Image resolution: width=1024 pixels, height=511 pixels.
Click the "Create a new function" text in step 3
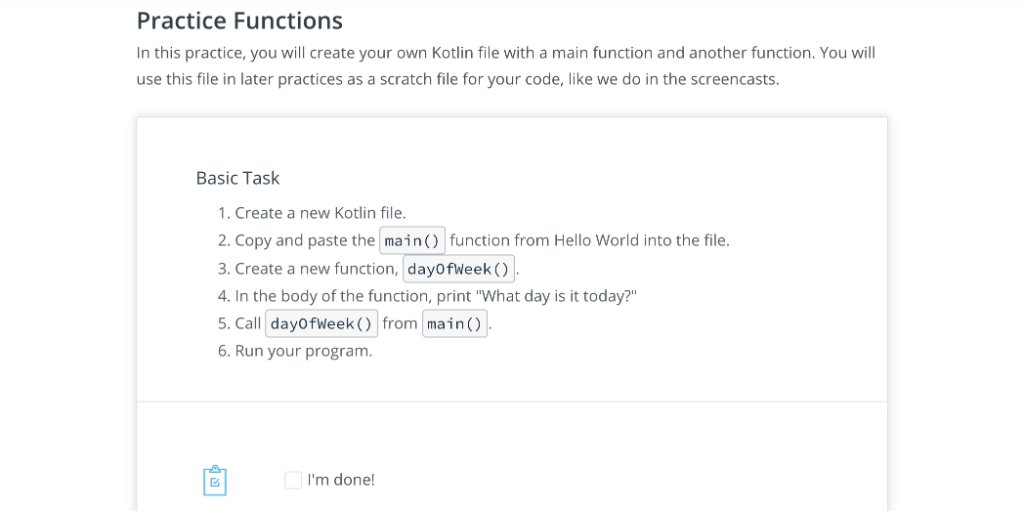click(x=316, y=269)
